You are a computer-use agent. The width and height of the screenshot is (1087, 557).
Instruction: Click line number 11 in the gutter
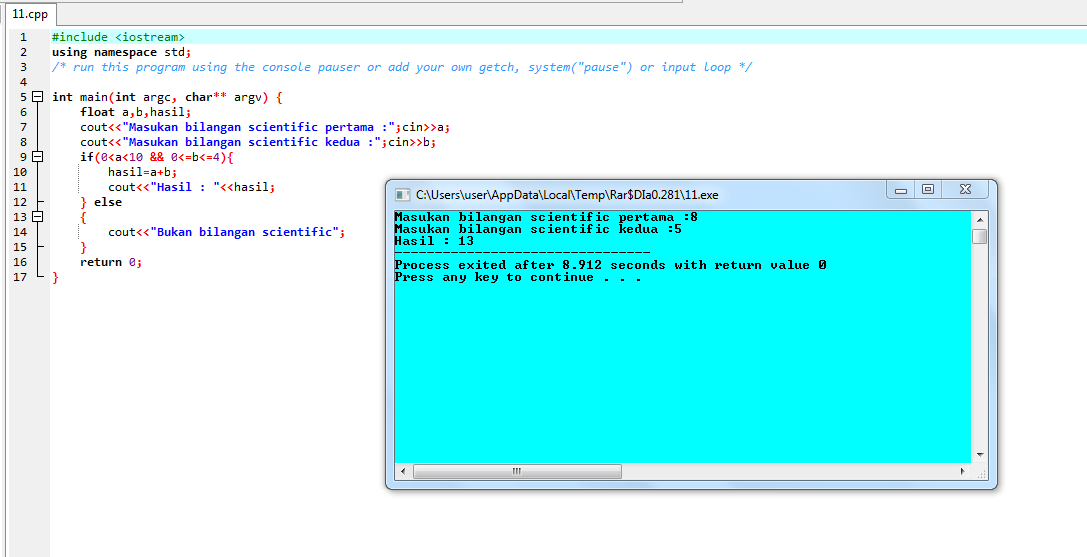coord(19,187)
